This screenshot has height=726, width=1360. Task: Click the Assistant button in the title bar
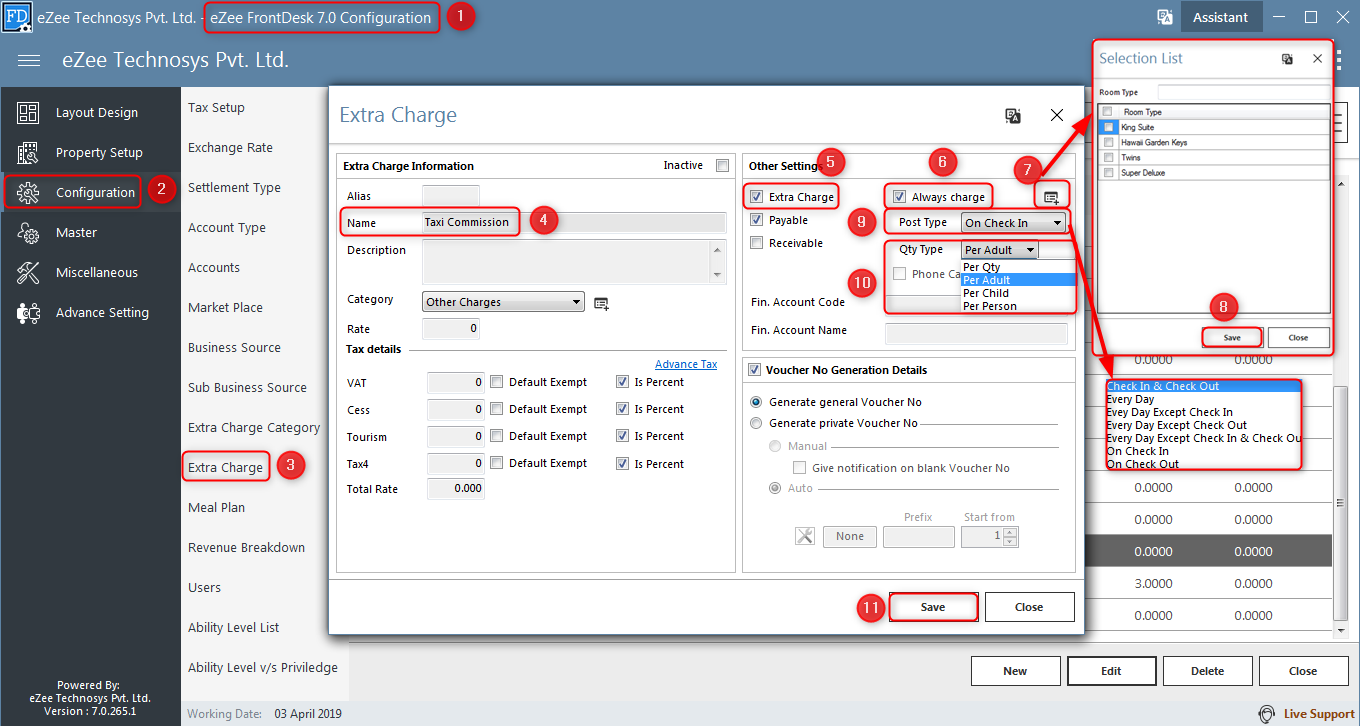click(1220, 17)
